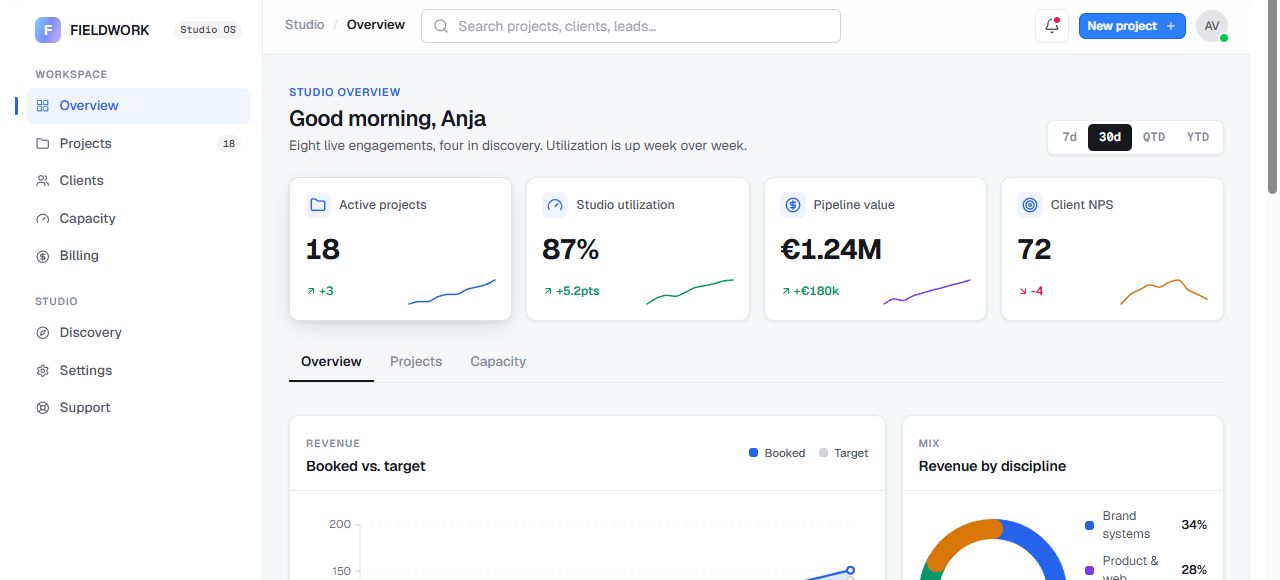
Task: Click the Pipeline value card
Action: (x=875, y=249)
